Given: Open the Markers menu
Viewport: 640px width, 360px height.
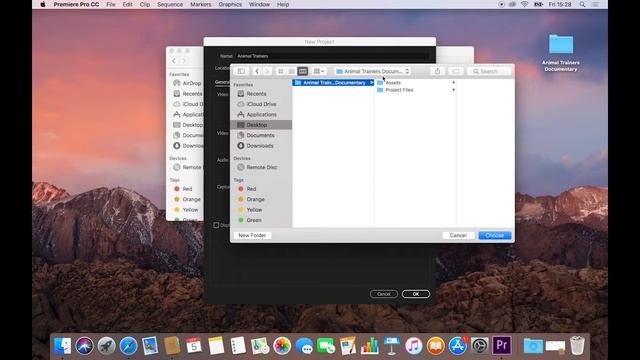Looking at the screenshot, I should point(201,4).
